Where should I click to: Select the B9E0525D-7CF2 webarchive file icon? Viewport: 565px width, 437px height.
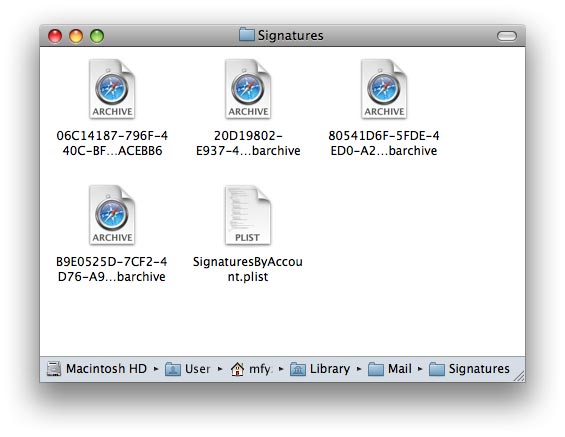click(x=112, y=215)
